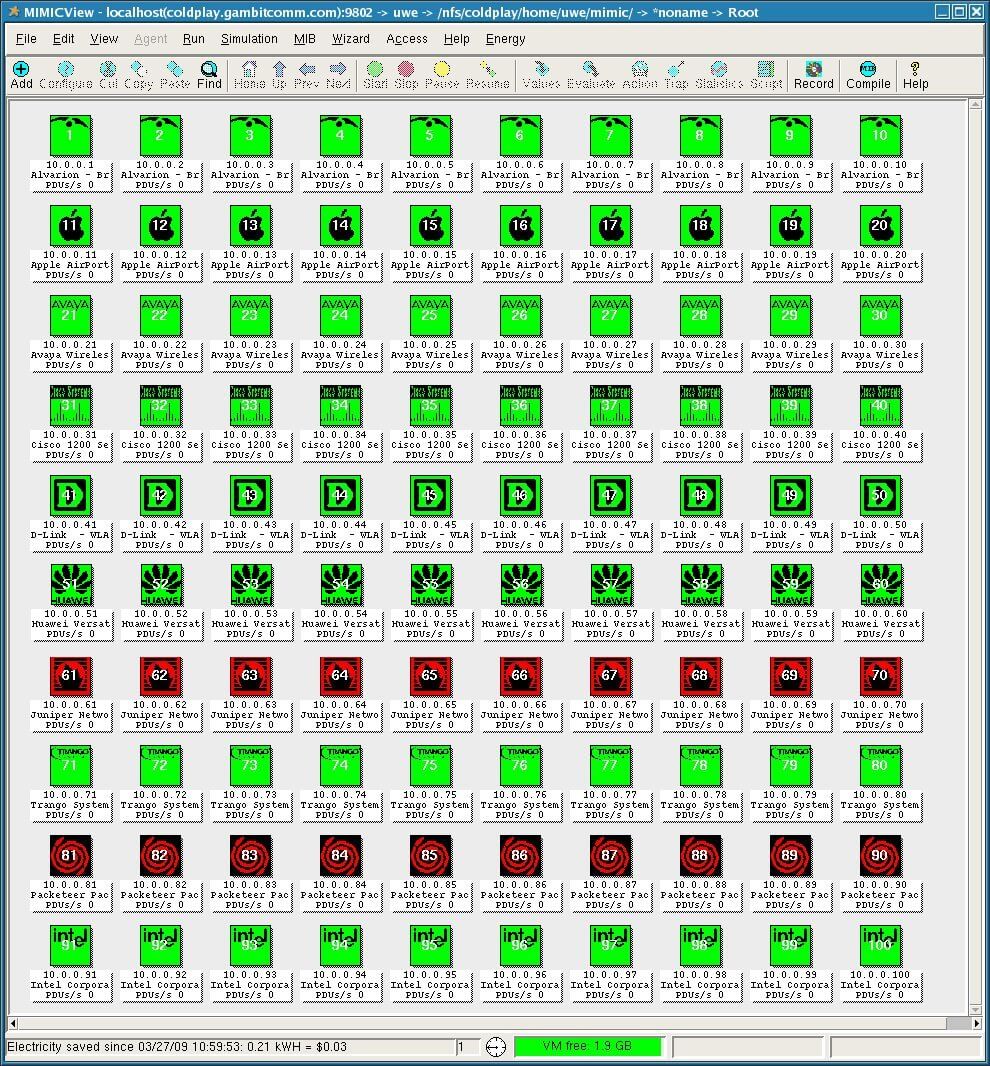Click the 10.0.0.31 address label
This screenshot has width=990, height=1066.
click(x=70, y=434)
